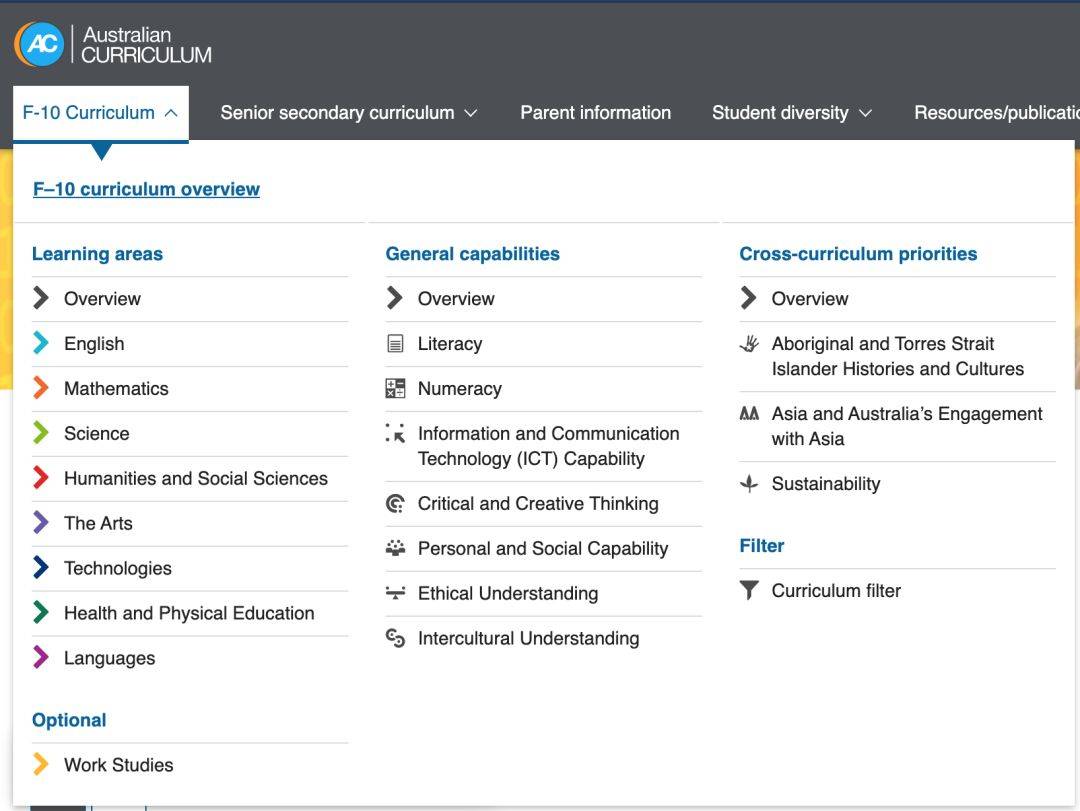
Task: Open the Sustainability priority link
Action: pyautogui.click(x=826, y=484)
